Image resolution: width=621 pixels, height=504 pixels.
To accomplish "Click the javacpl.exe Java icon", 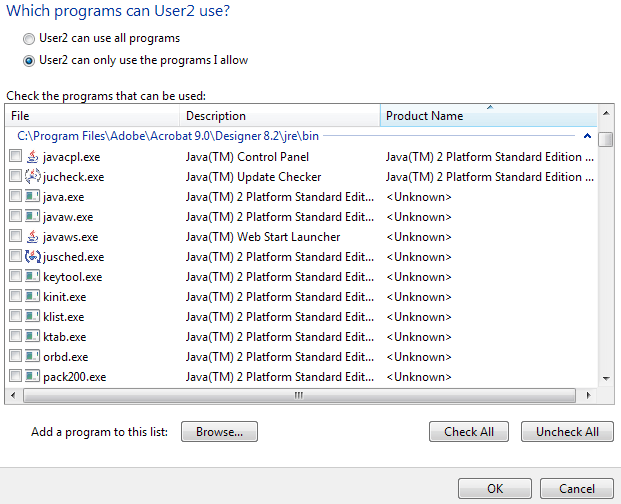I will pos(32,157).
